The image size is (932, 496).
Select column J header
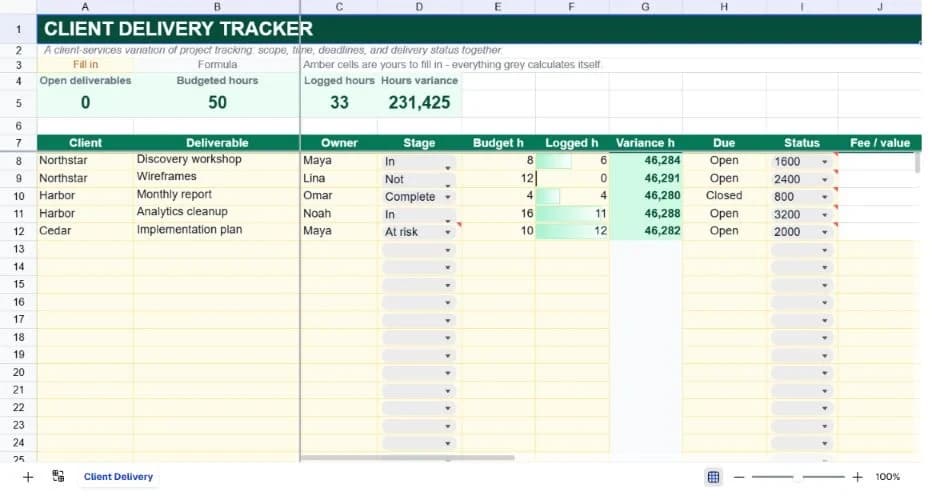[x=880, y=7]
